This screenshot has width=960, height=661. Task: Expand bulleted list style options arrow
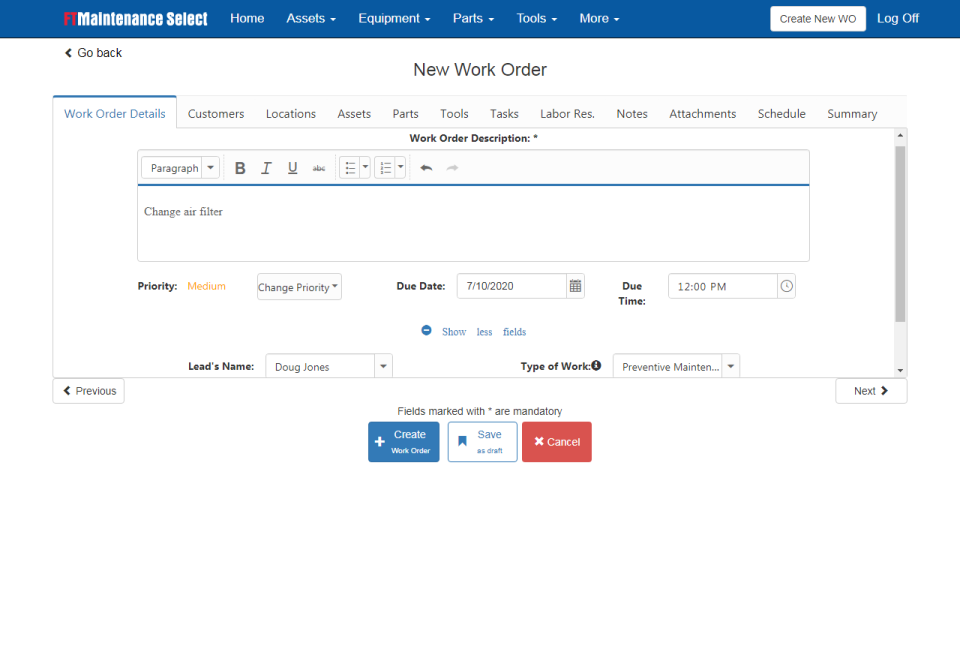[365, 168]
